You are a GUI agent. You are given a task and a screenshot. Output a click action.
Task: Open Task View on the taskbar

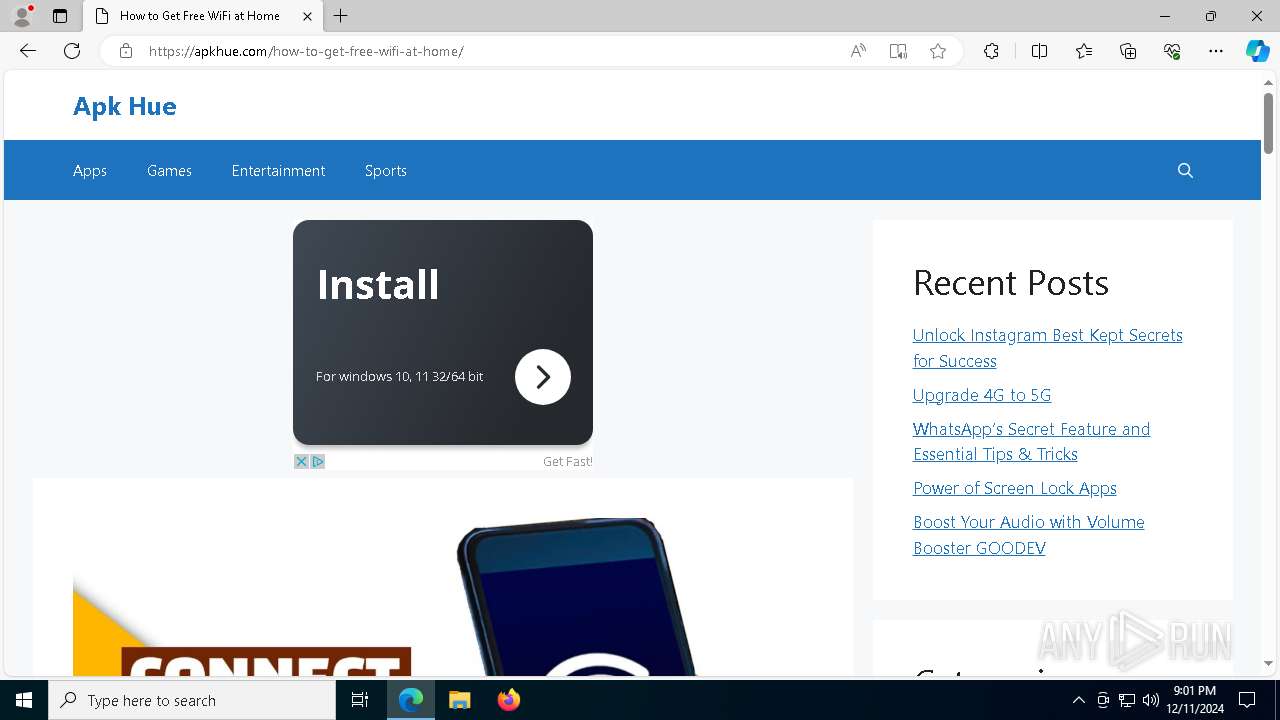tap(360, 700)
